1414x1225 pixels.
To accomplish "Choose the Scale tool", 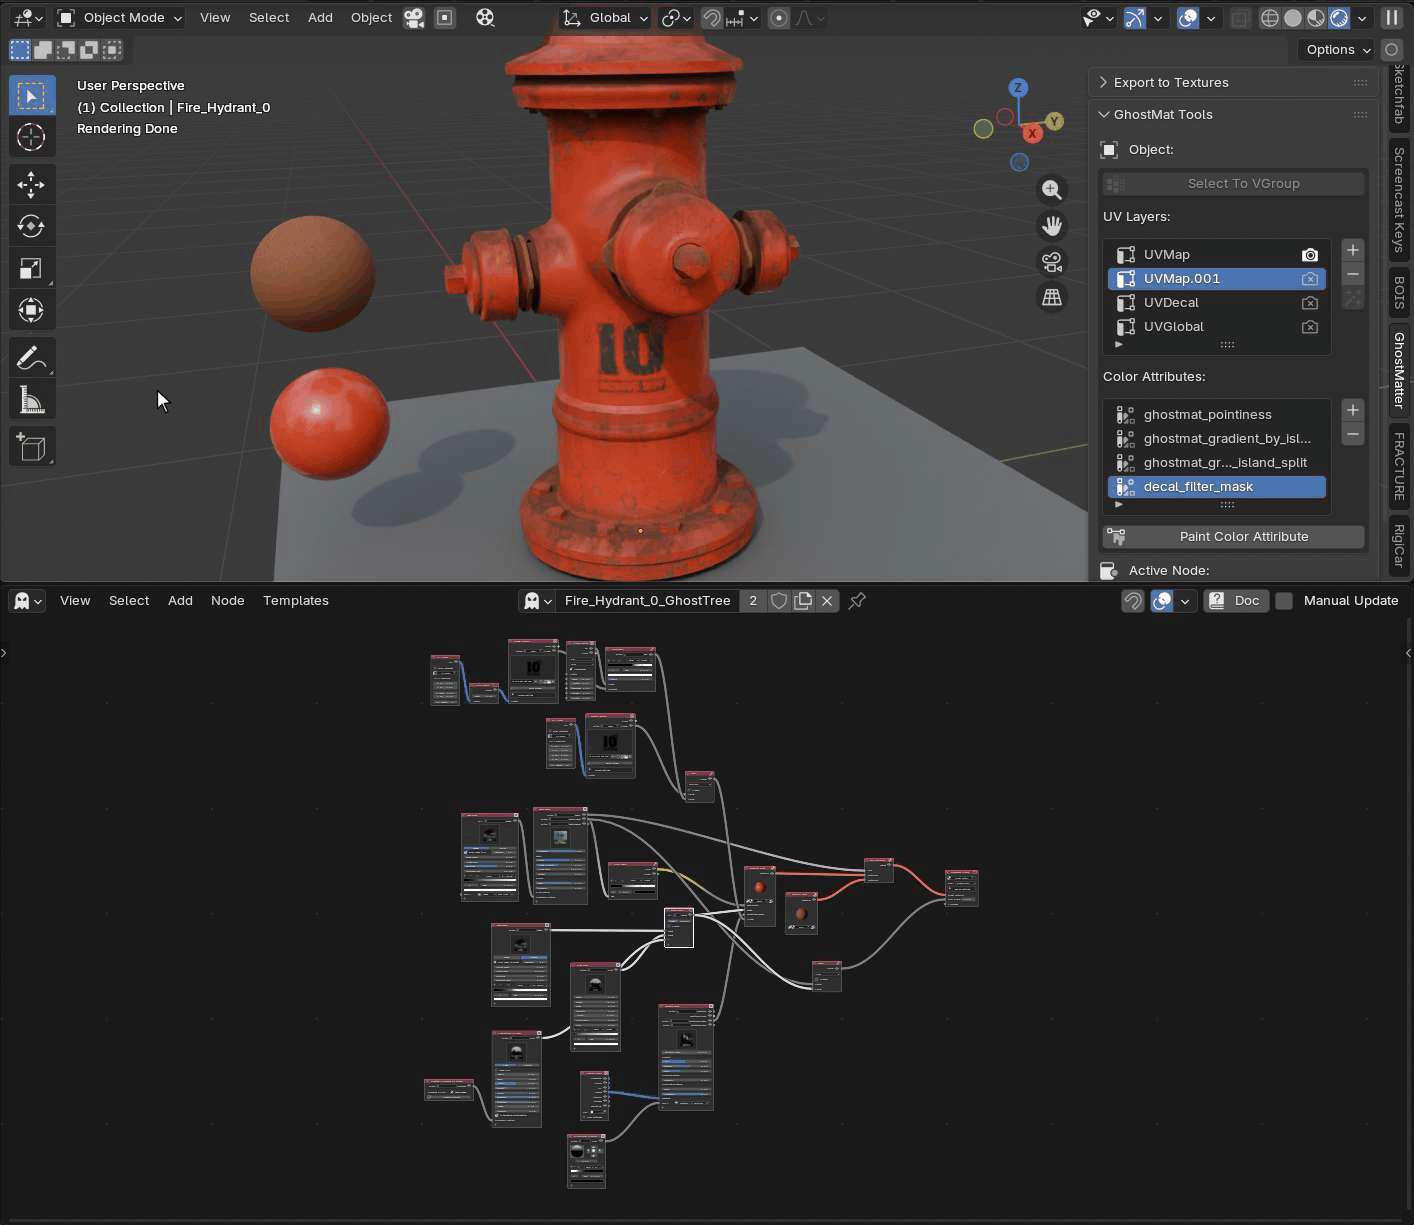I will tap(31, 268).
